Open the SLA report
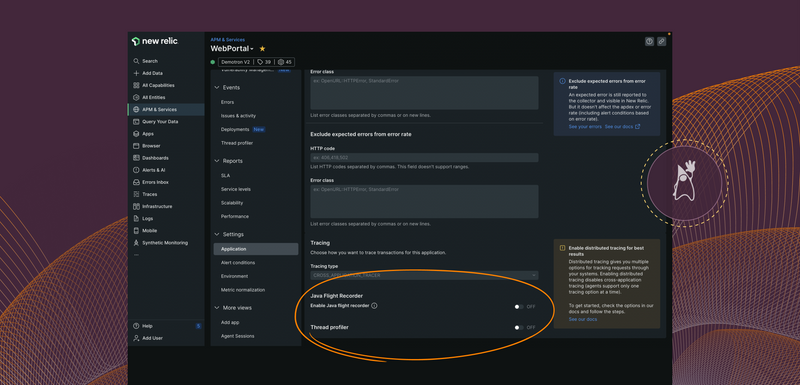800x385 pixels. [226, 175]
